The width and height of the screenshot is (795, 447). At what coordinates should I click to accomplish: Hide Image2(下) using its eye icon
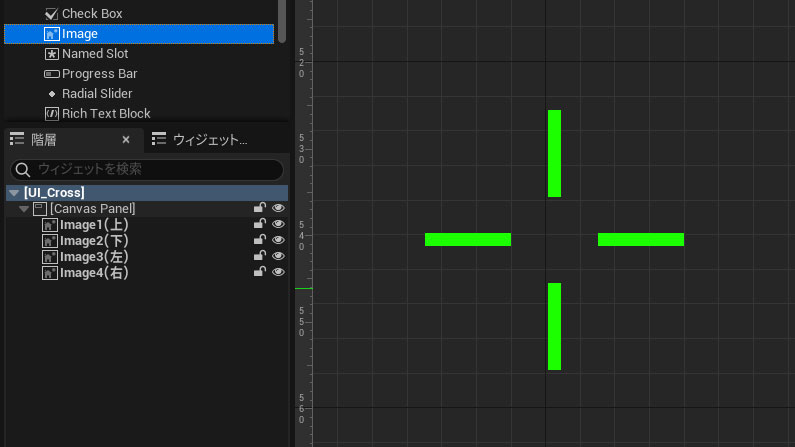point(278,240)
